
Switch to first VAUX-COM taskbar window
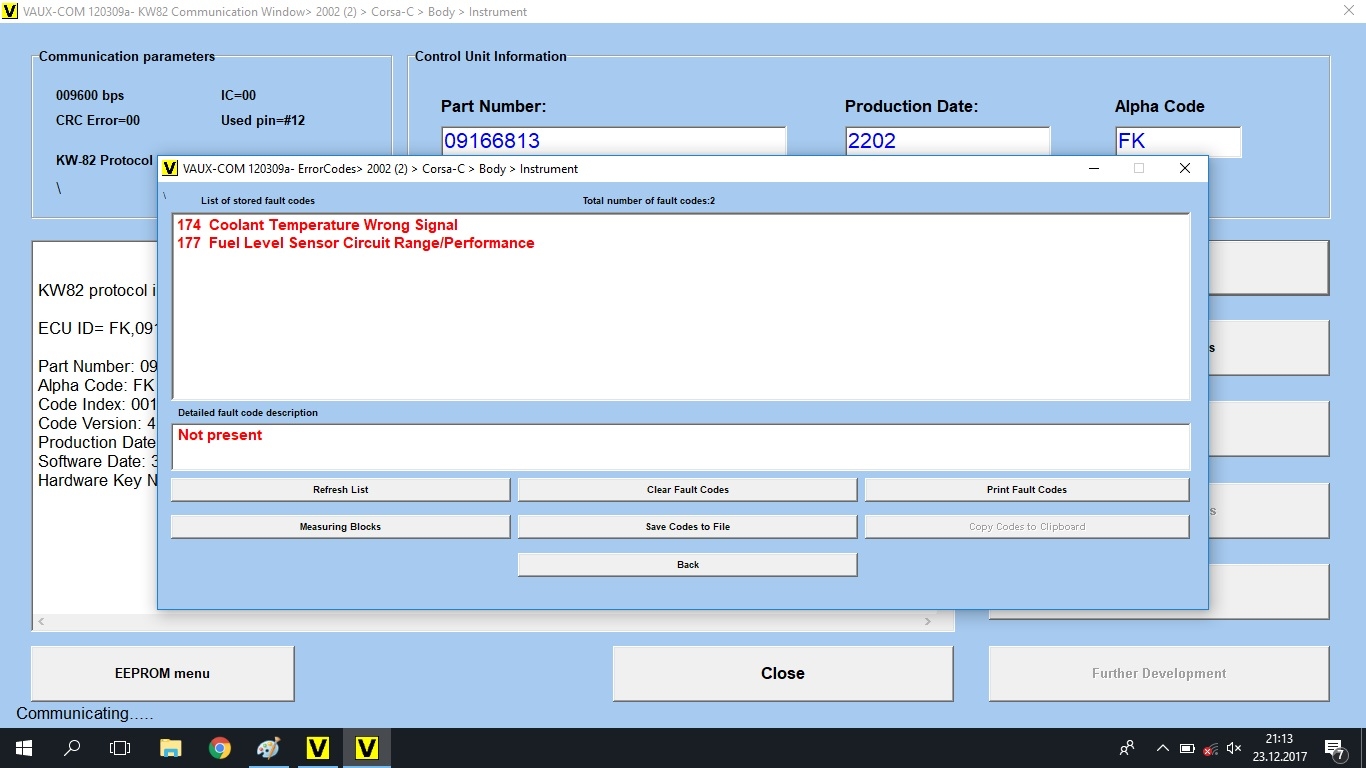[318, 748]
